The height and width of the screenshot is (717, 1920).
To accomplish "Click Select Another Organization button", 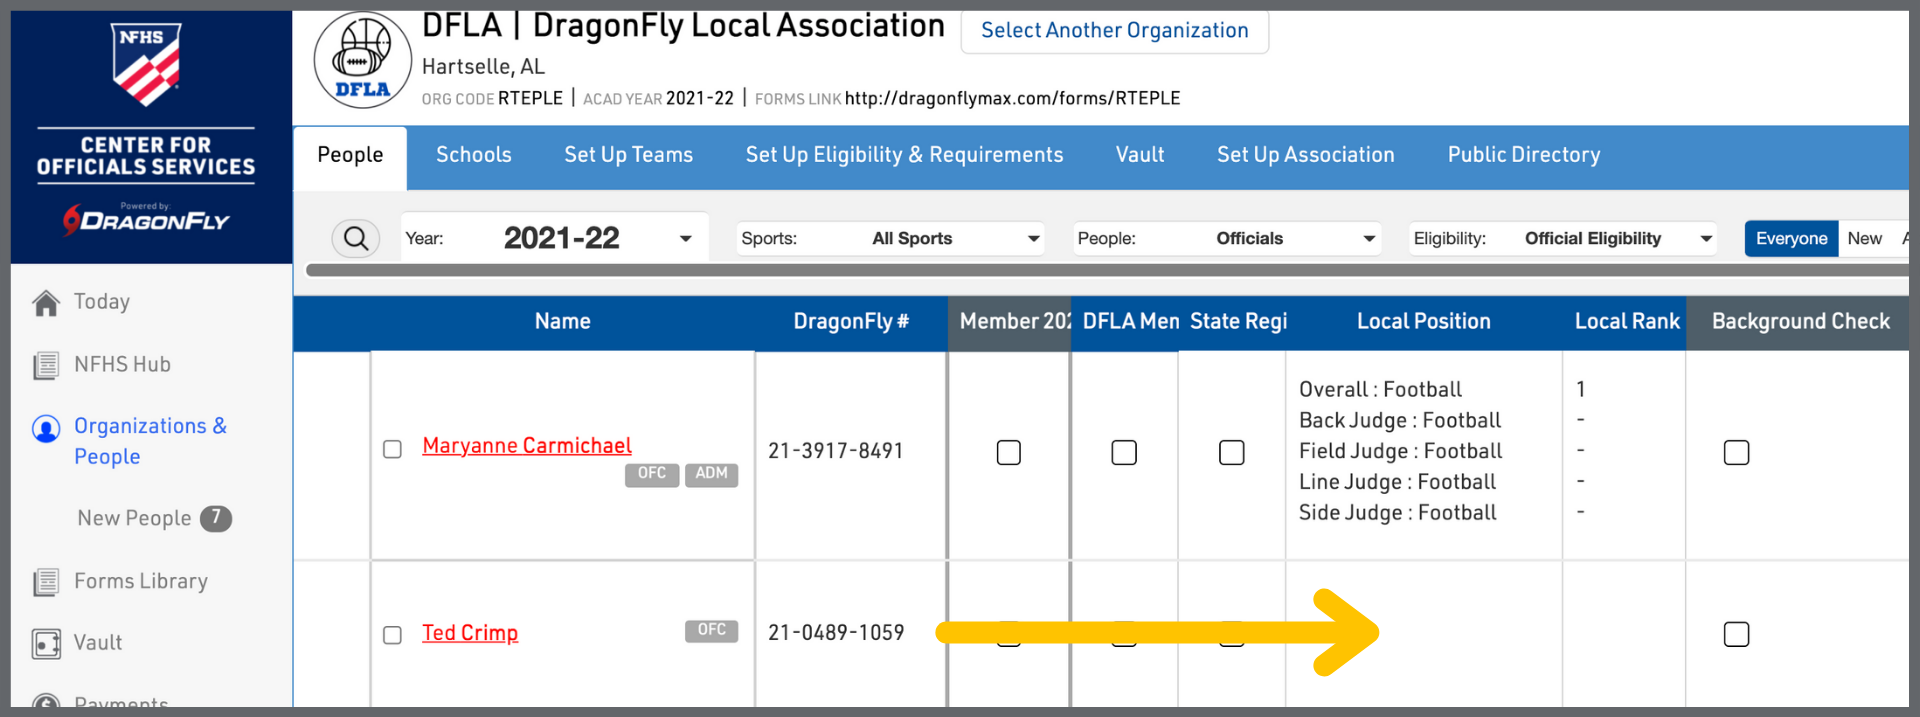I will click(x=1114, y=31).
